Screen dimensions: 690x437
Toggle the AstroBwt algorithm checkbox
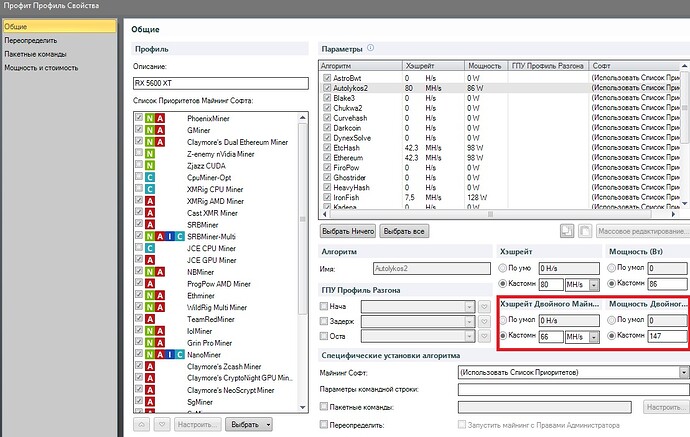coord(327,78)
